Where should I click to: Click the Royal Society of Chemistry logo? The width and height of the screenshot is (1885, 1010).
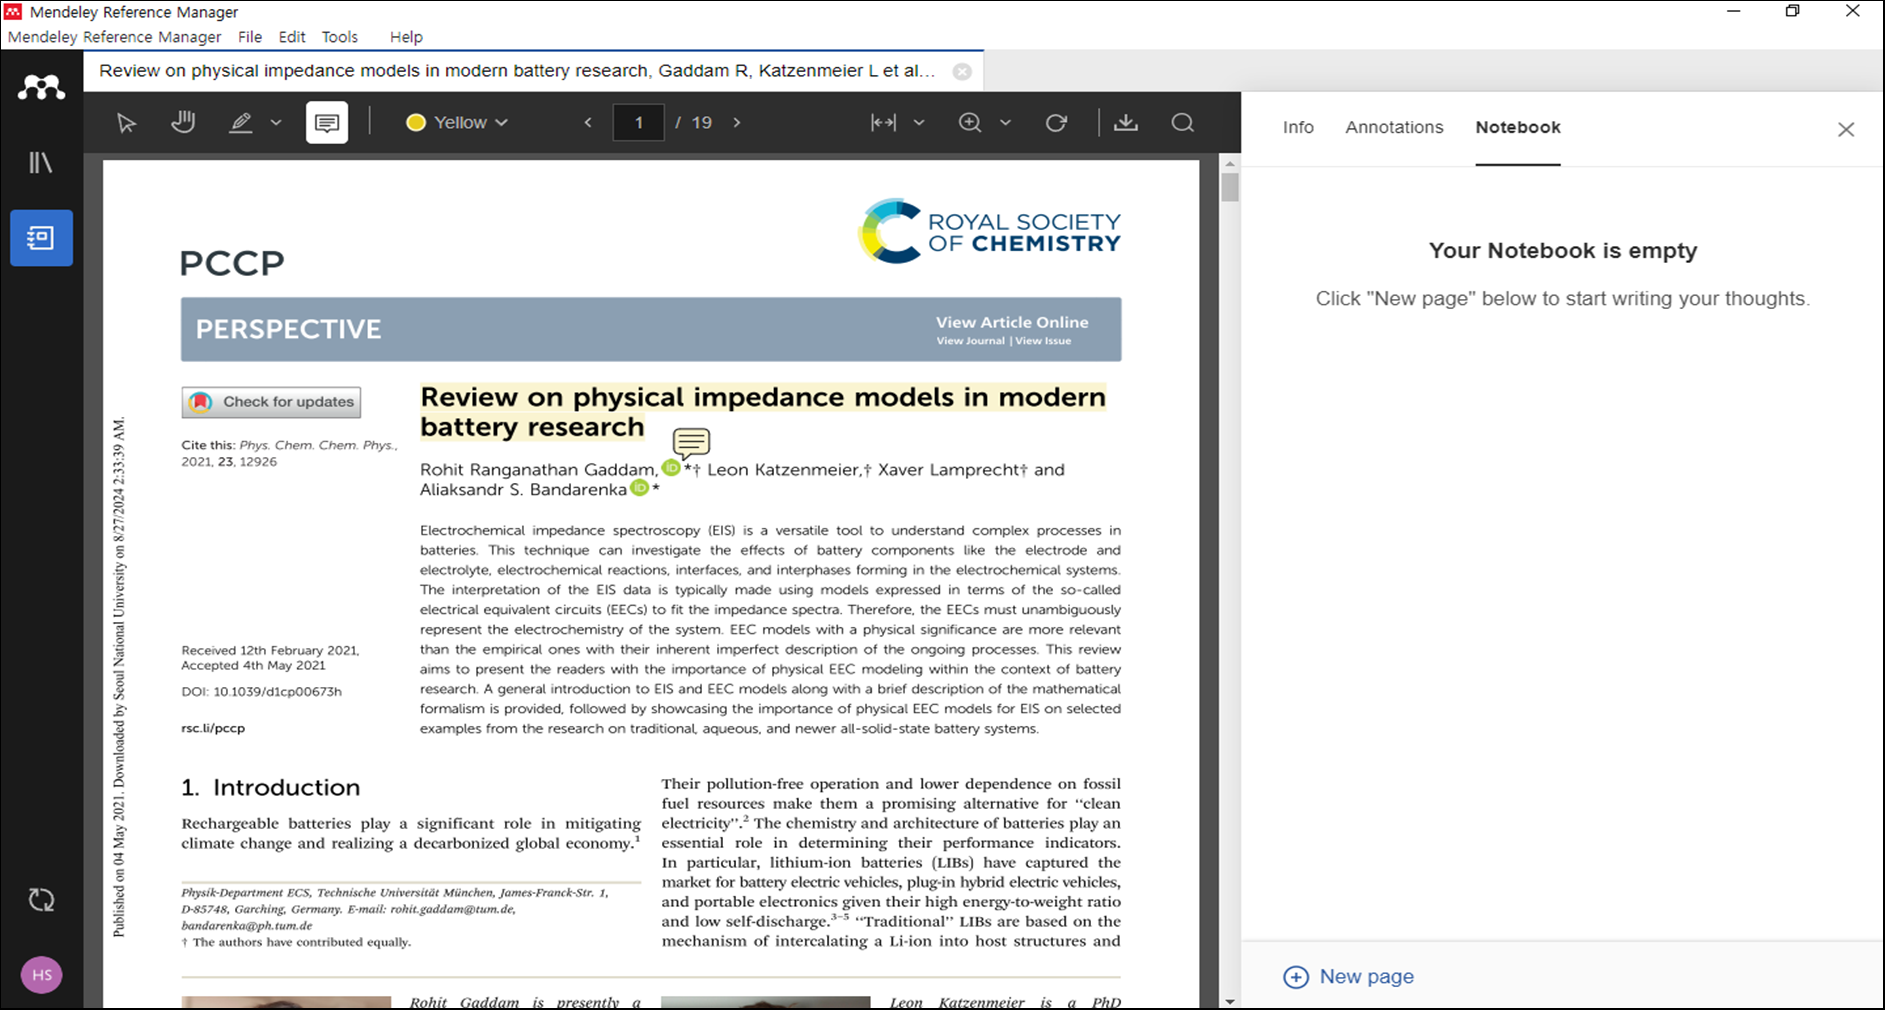(x=989, y=231)
